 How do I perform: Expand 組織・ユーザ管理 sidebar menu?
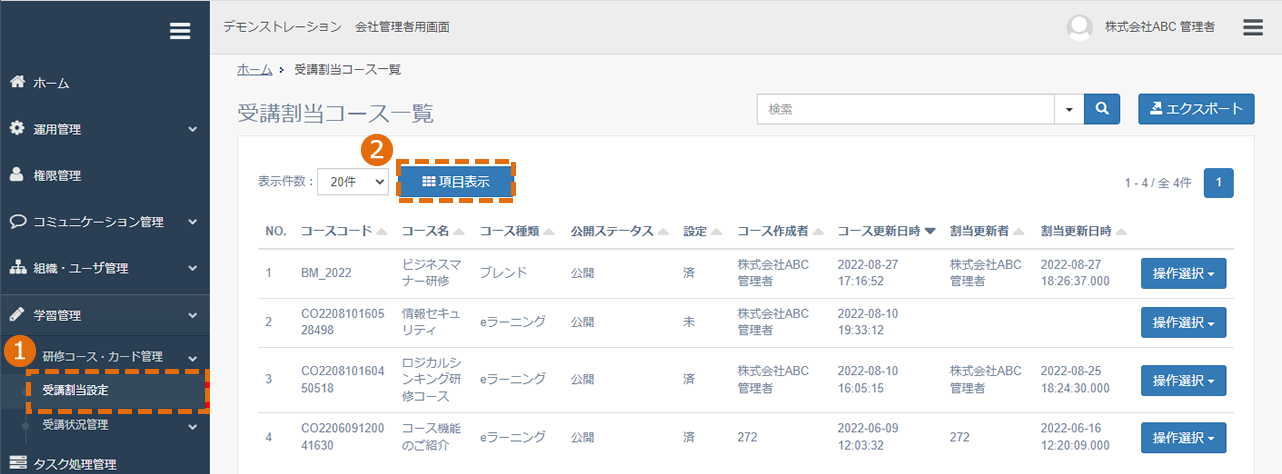pos(105,268)
